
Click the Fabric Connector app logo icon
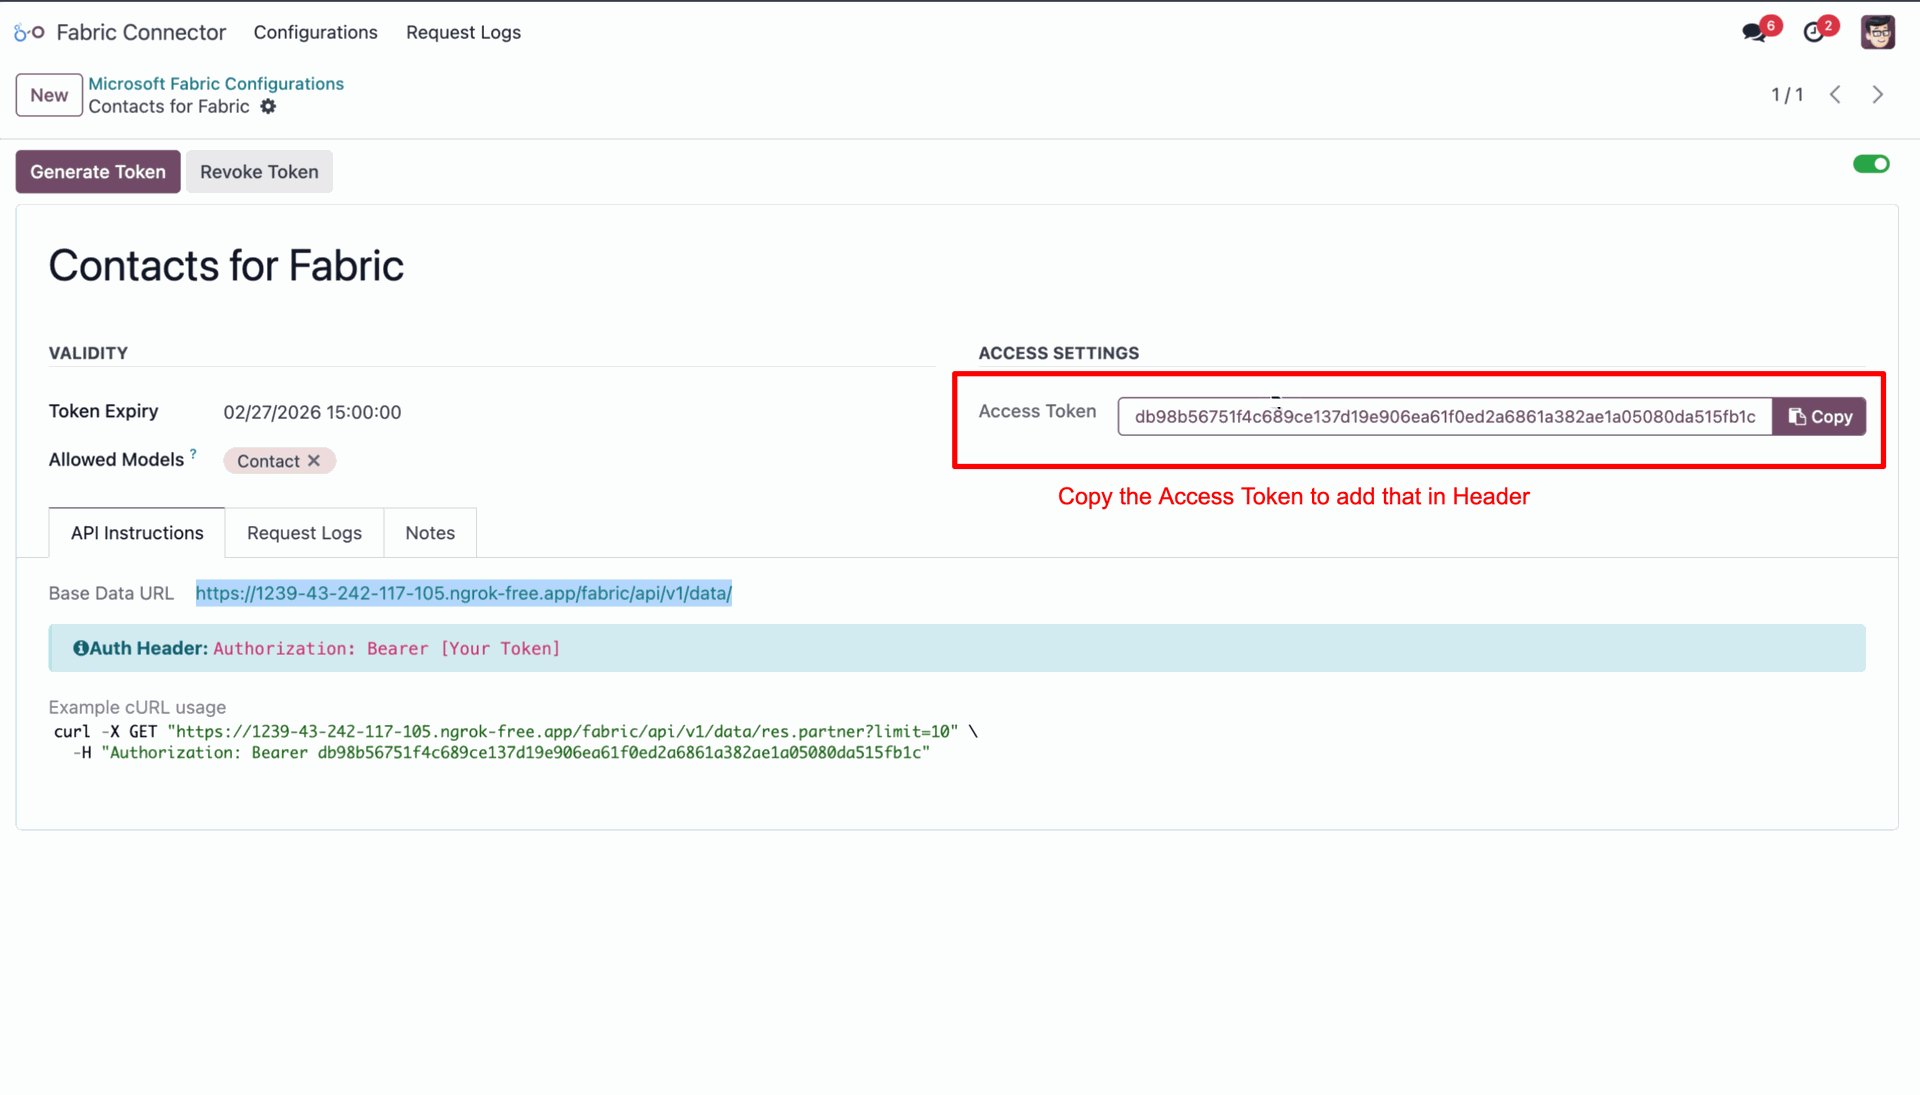[29, 33]
